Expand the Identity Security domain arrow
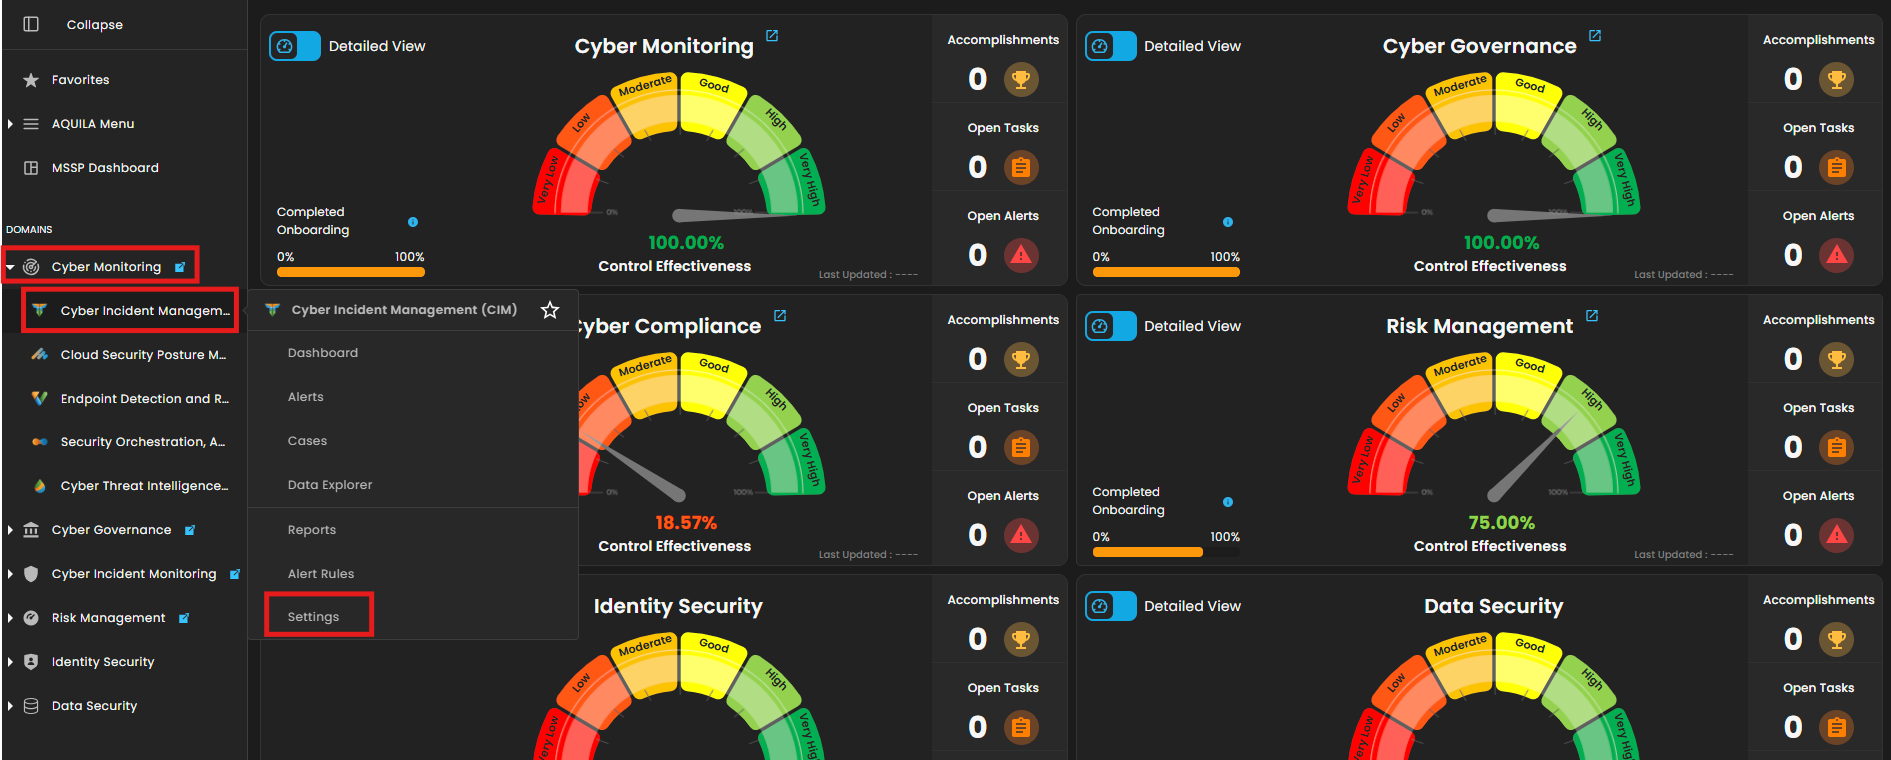 (10, 662)
